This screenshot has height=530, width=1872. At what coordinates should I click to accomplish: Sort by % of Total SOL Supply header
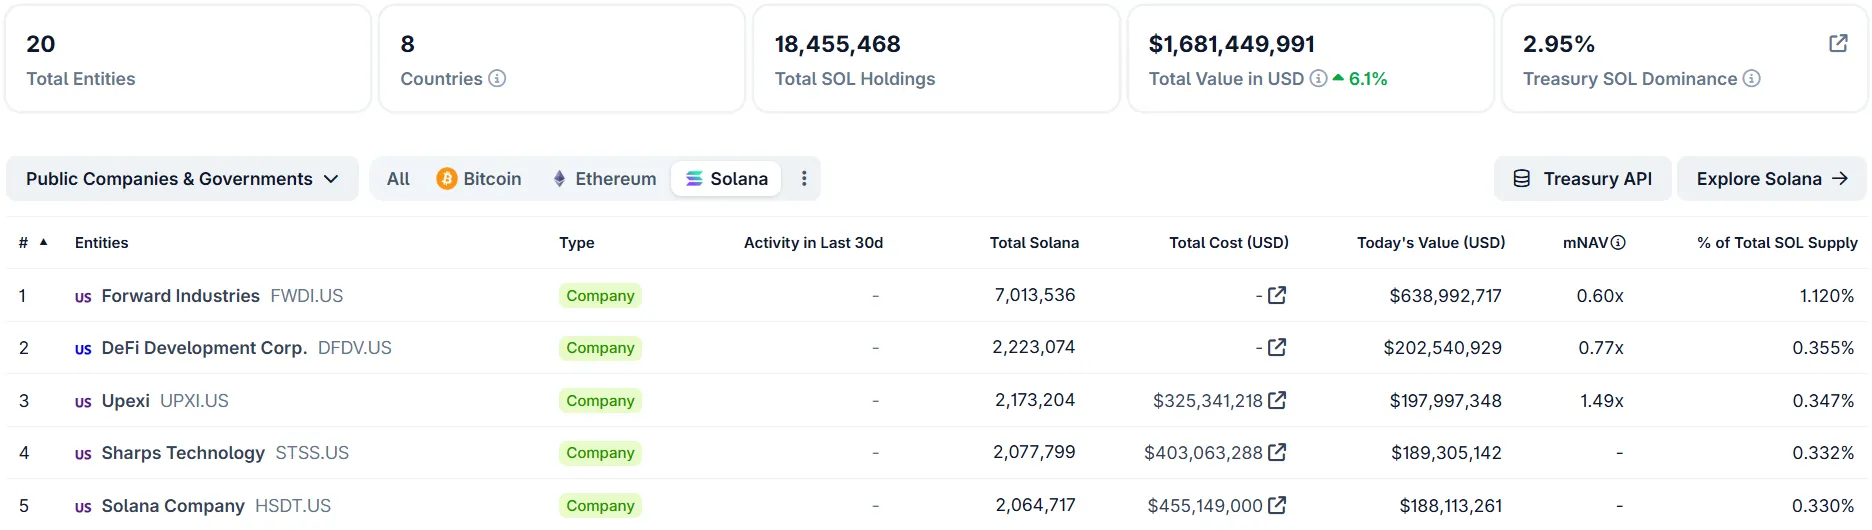pos(1777,242)
